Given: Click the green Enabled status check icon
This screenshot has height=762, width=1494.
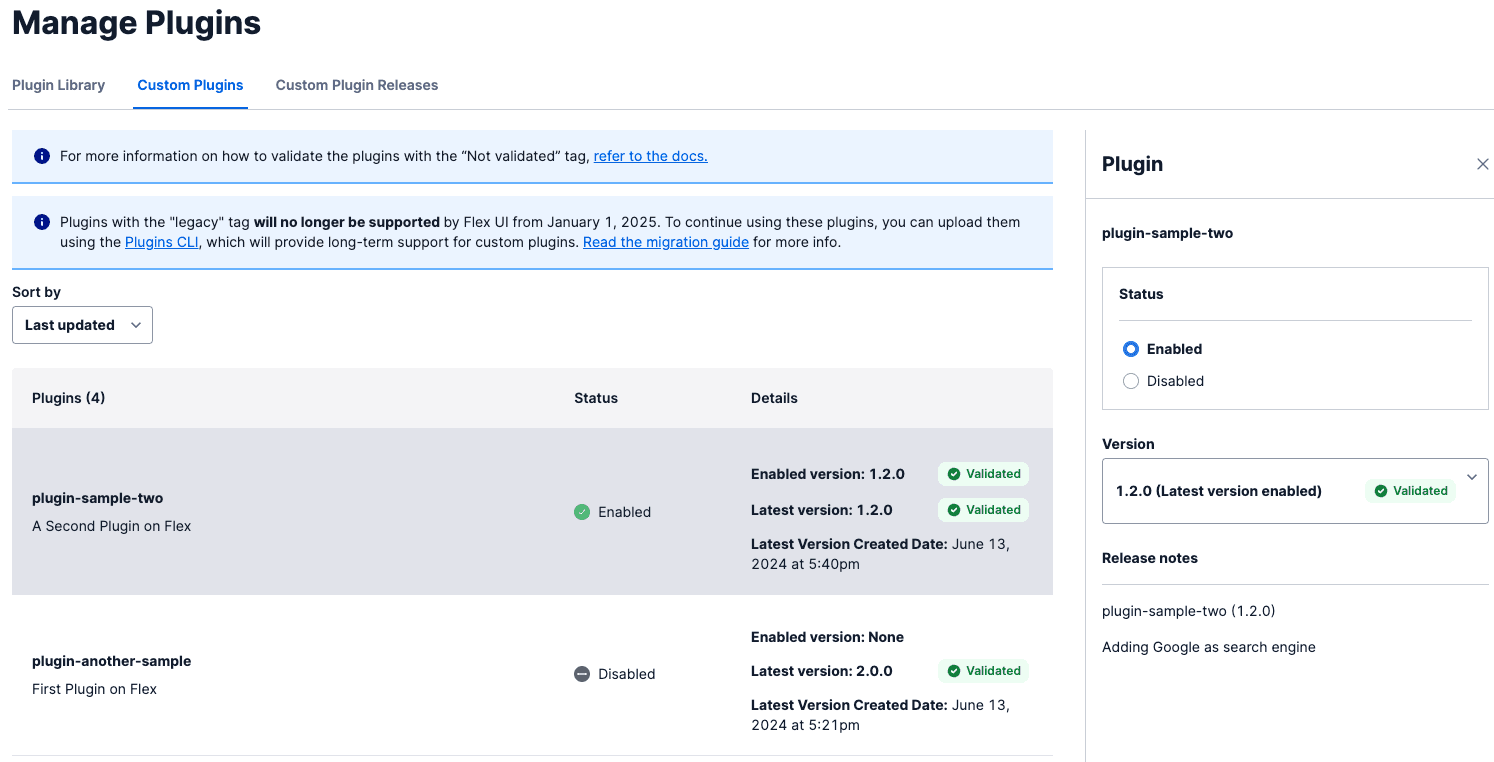Looking at the screenshot, I should pos(582,512).
